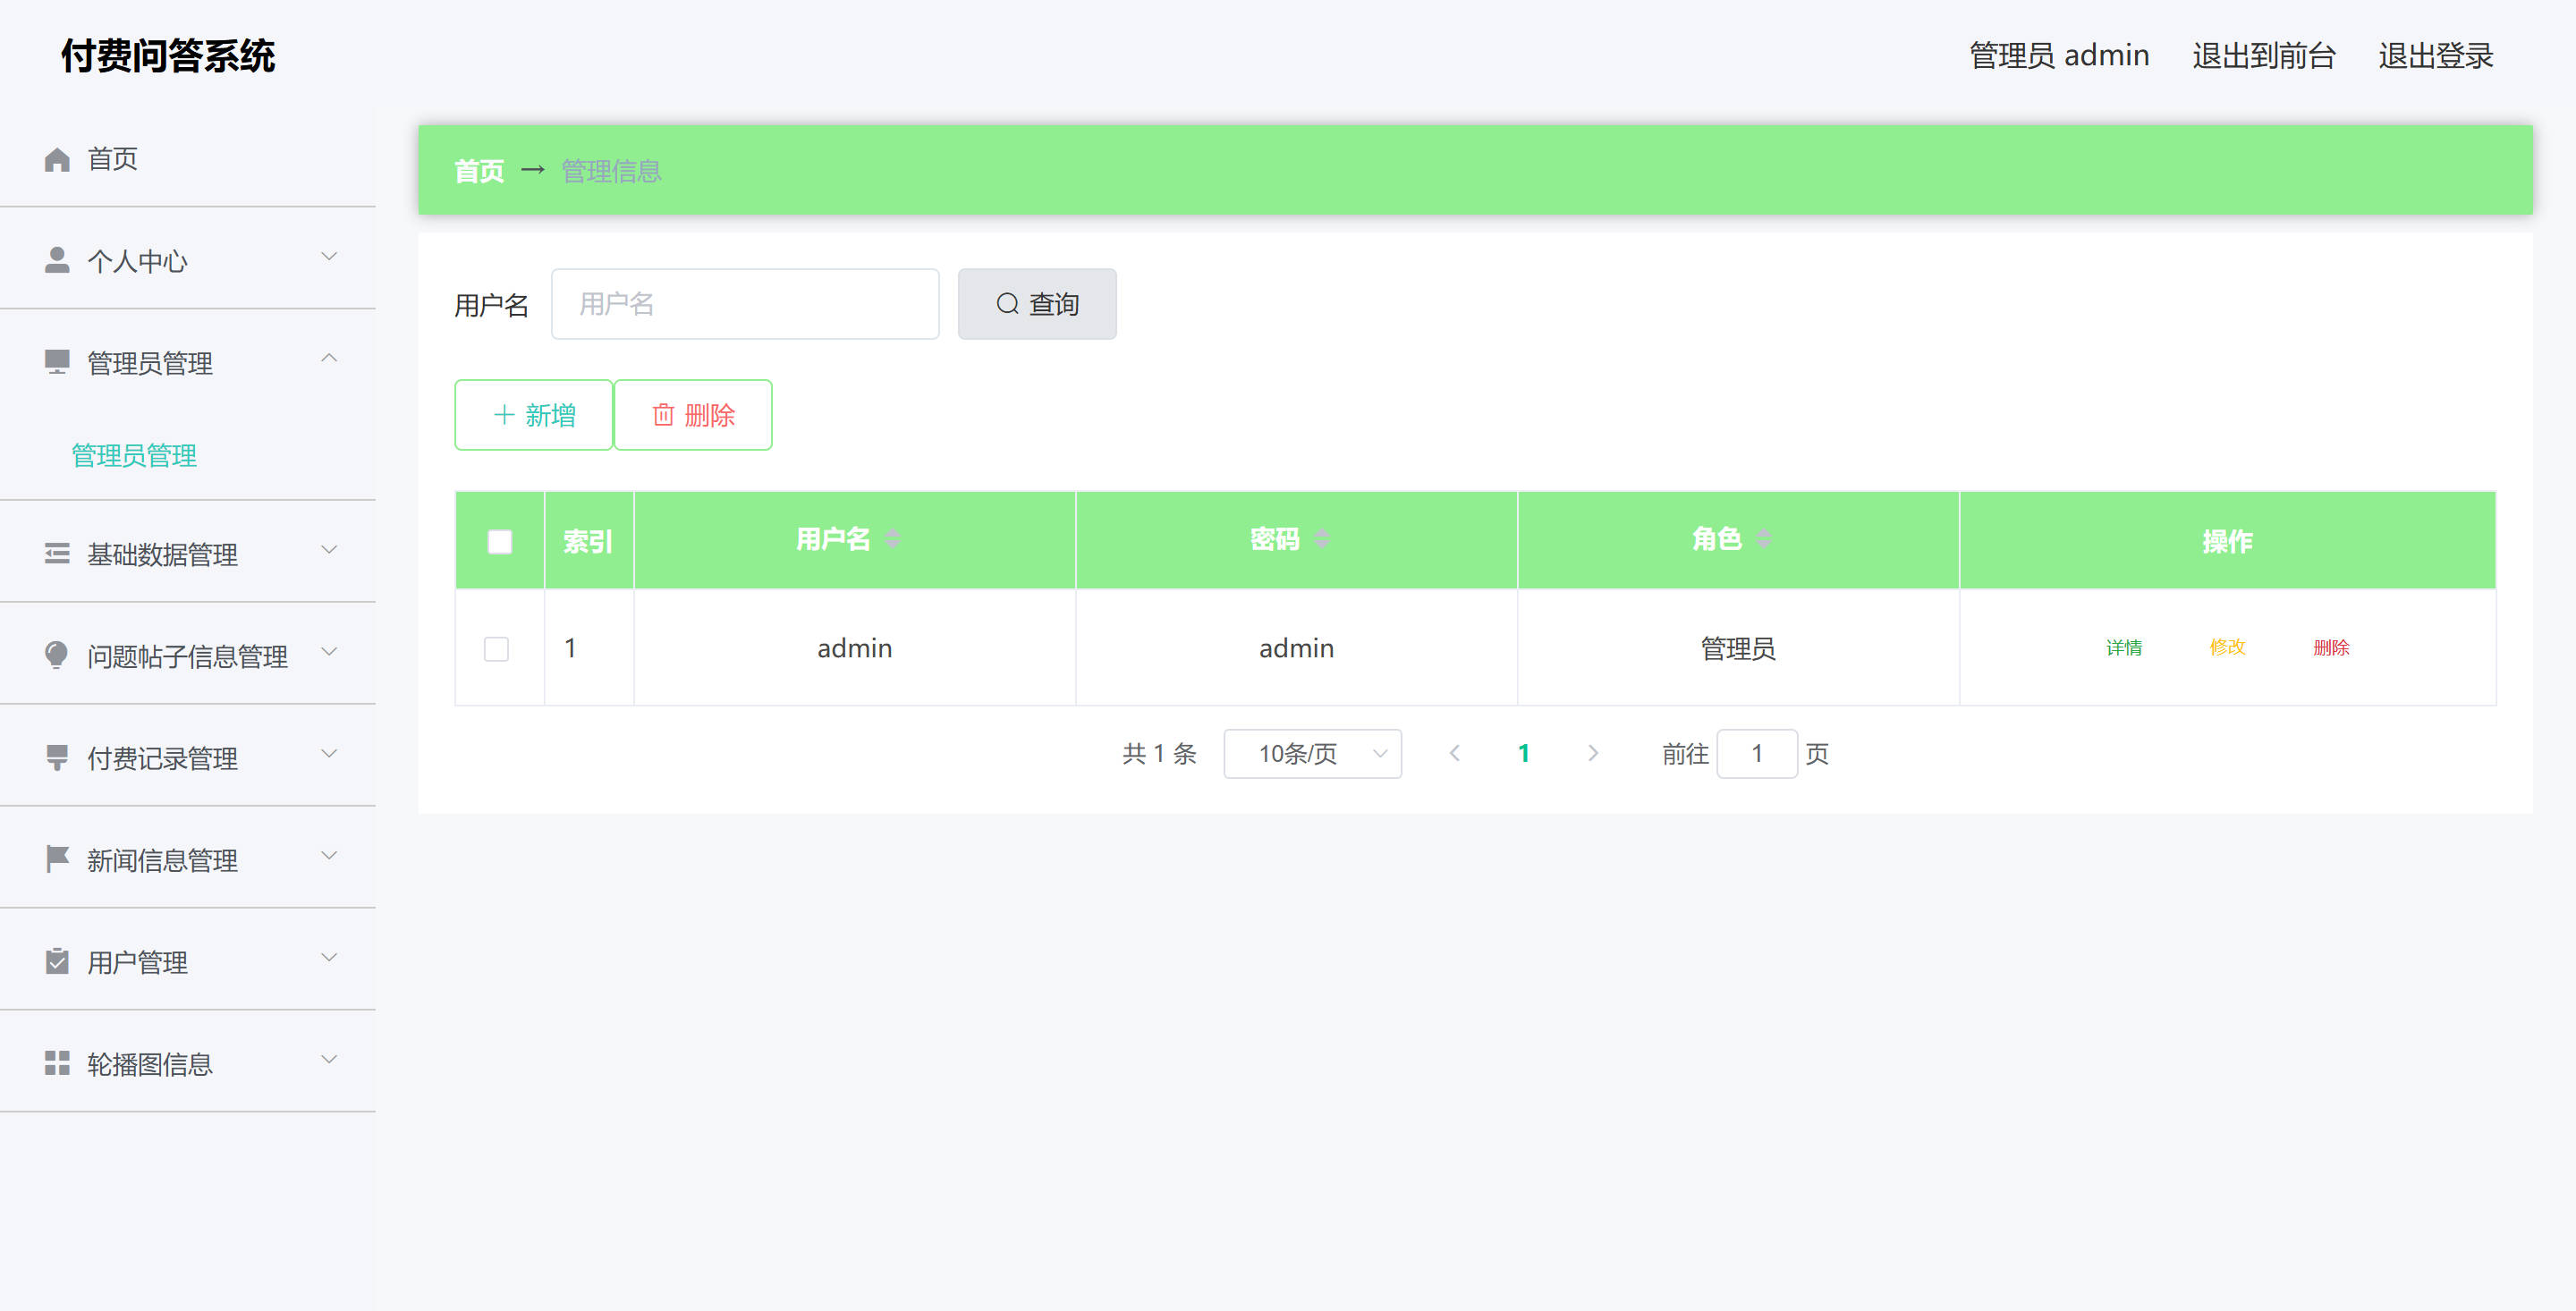The width and height of the screenshot is (2576, 1311).
Task: Click the 新增 add button
Action: 533,415
